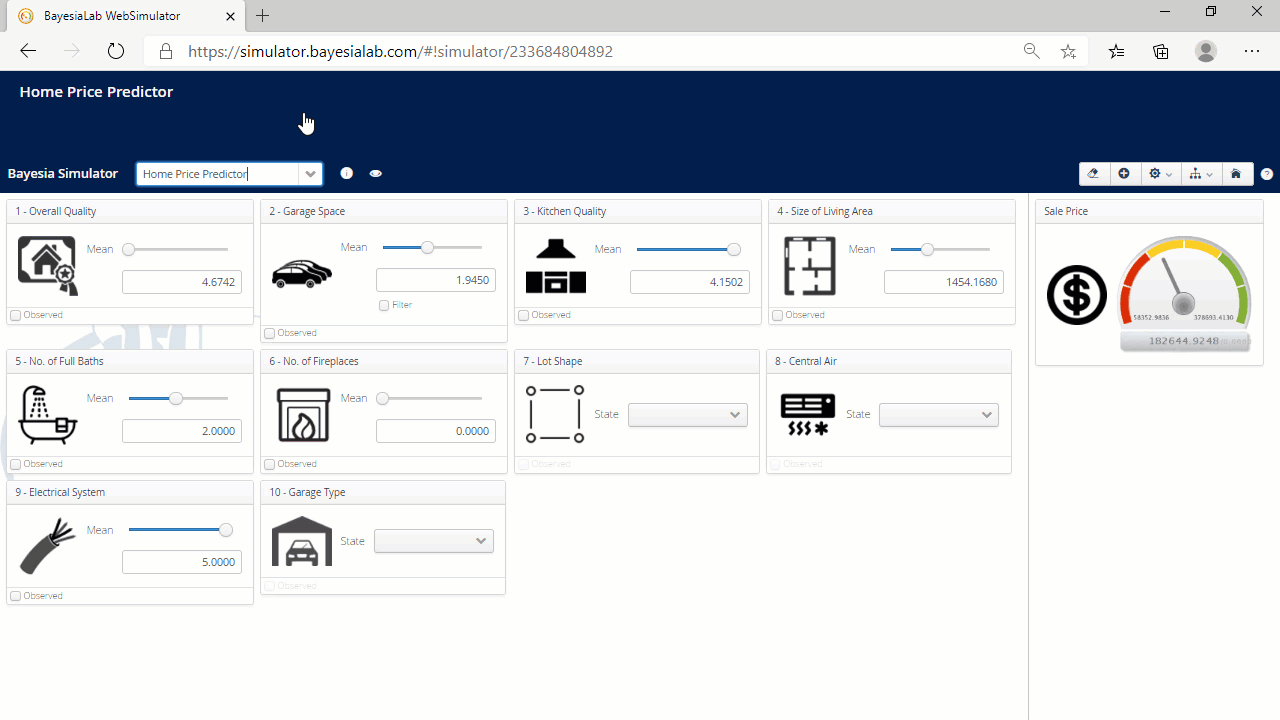Click the Overall Quality value field 4.6742
This screenshot has width=1280, height=720.
click(181, 282)
